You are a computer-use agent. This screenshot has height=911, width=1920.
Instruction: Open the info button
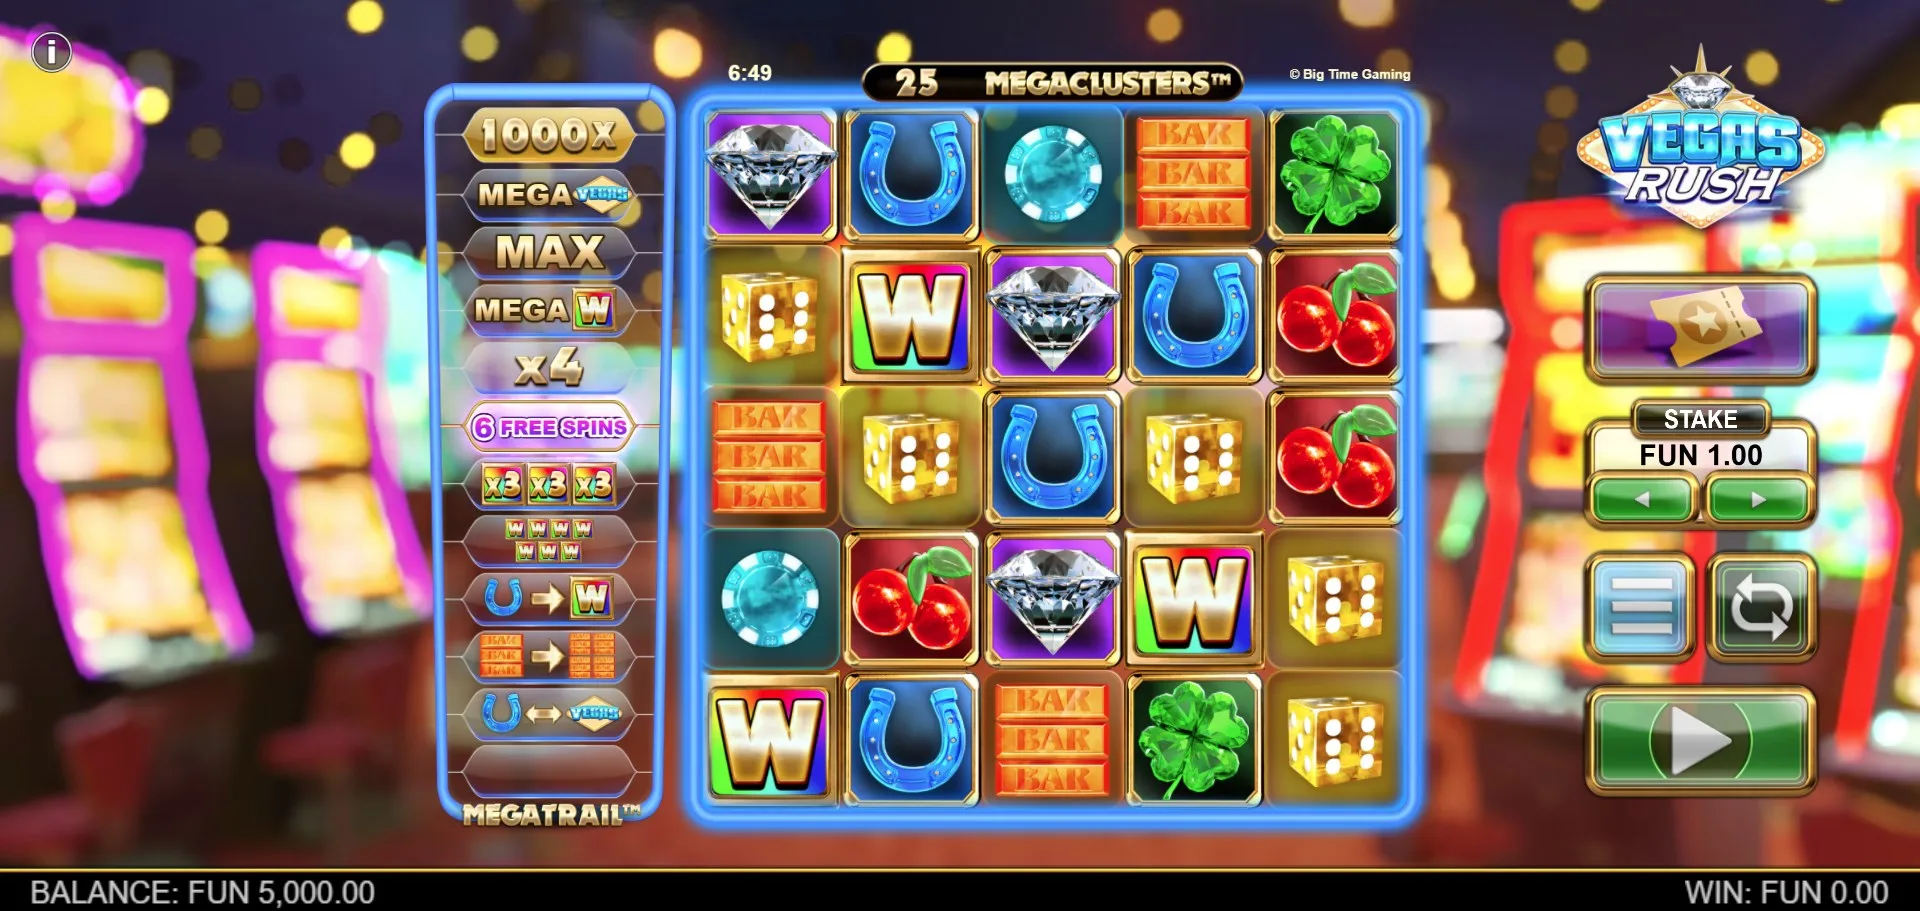(x=52, y=51)
